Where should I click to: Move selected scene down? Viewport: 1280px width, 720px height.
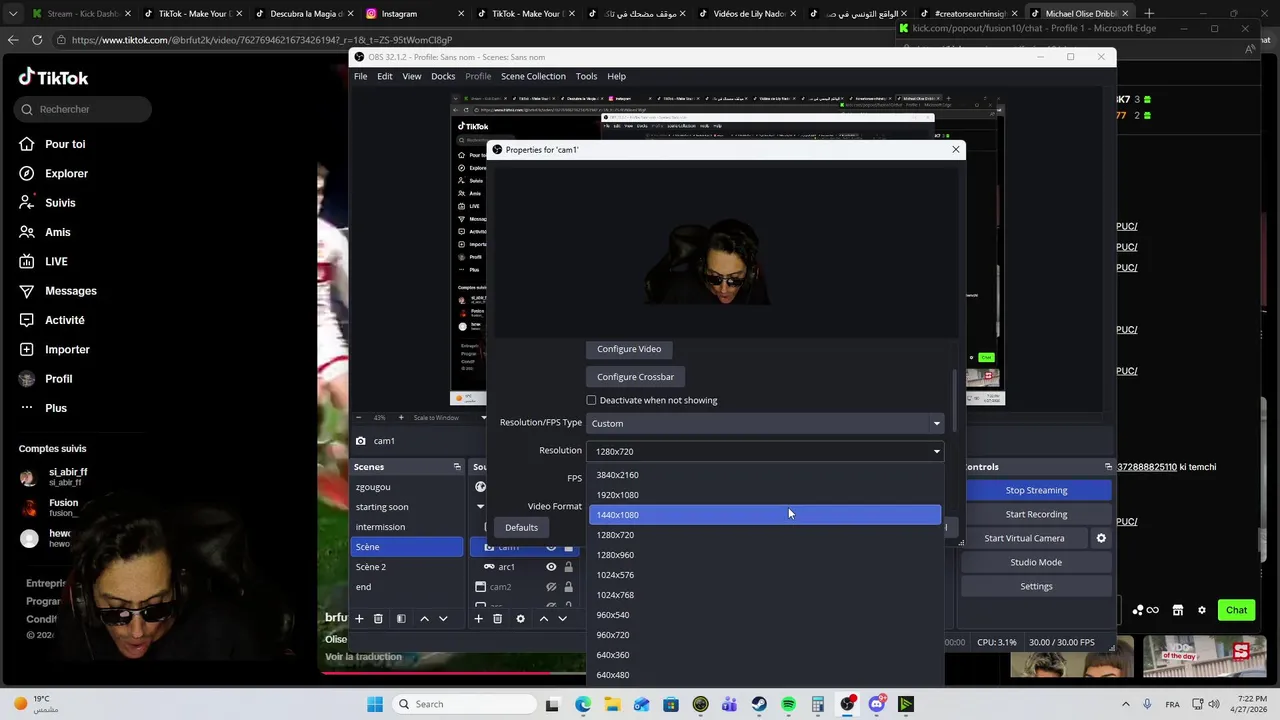click(x=443, y=619)
